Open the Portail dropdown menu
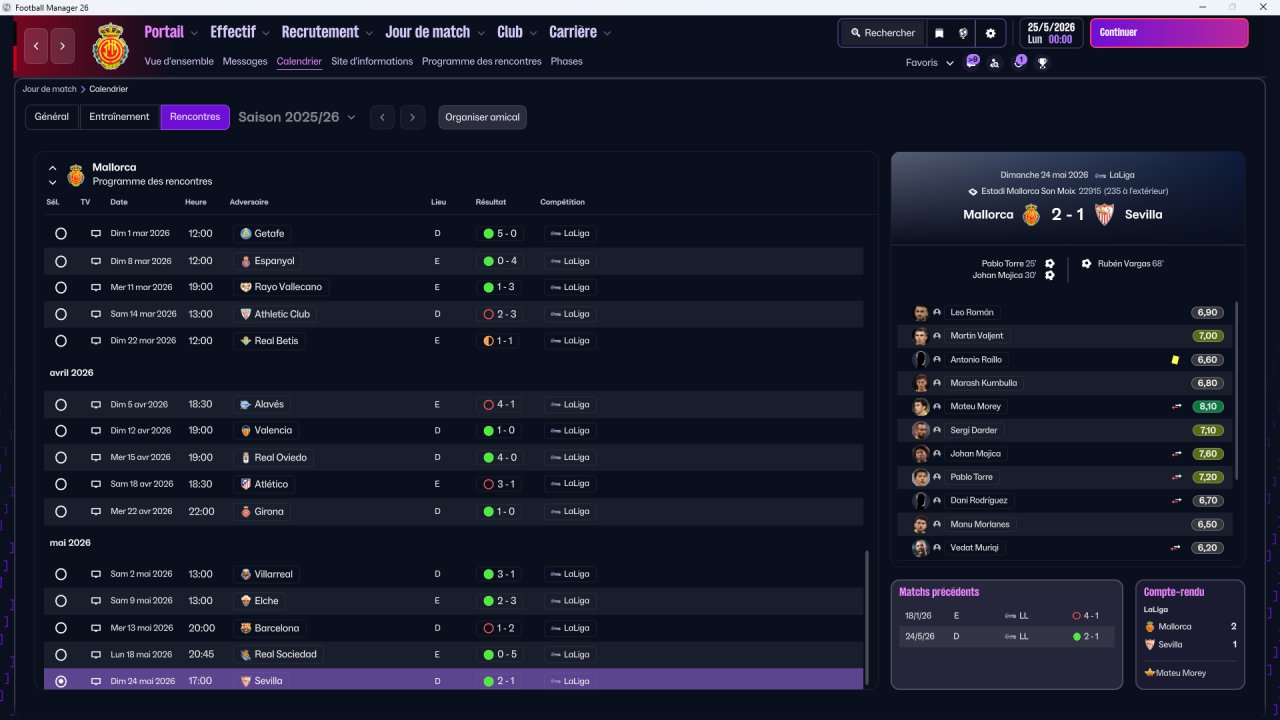The width and height of the screenshot is (1280, 720). [171, 32]
